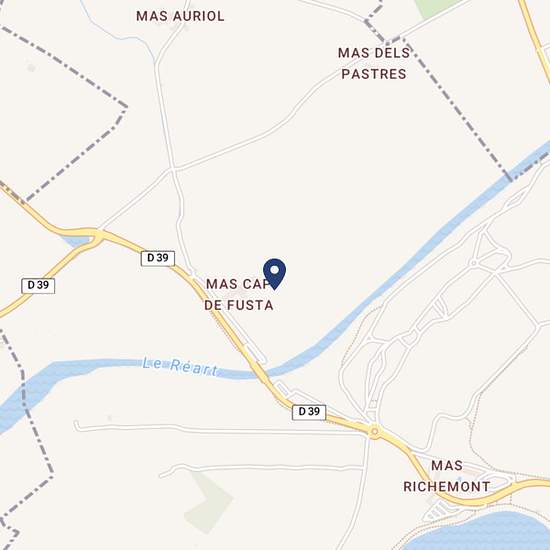This screenshot has height=550, width=550.
Task: Select the Mas Richemont place label
Action: (x=447, y=476)
